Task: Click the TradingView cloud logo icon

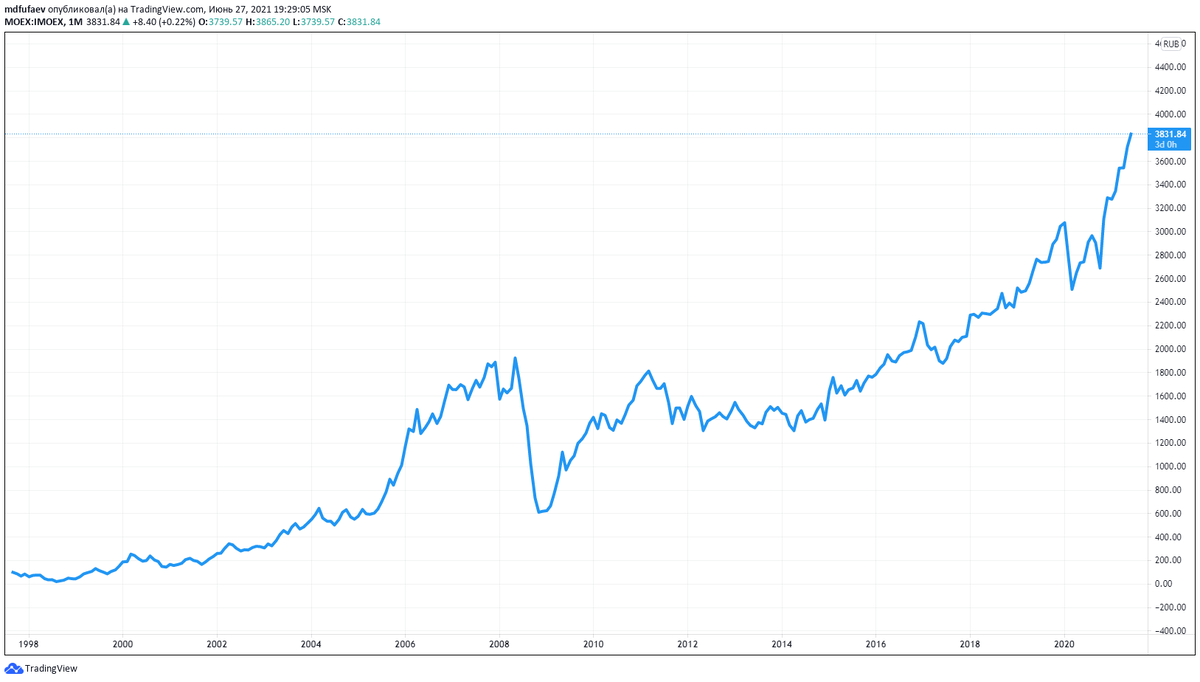Action: (x=16, y=667)
